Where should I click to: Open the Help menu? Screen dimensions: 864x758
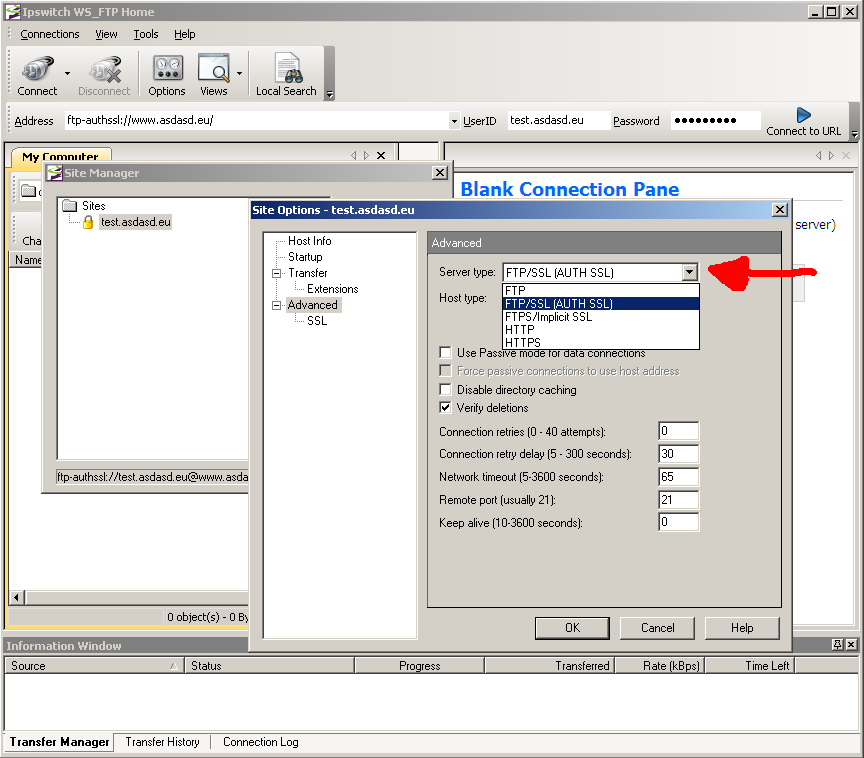click(185, 34)
